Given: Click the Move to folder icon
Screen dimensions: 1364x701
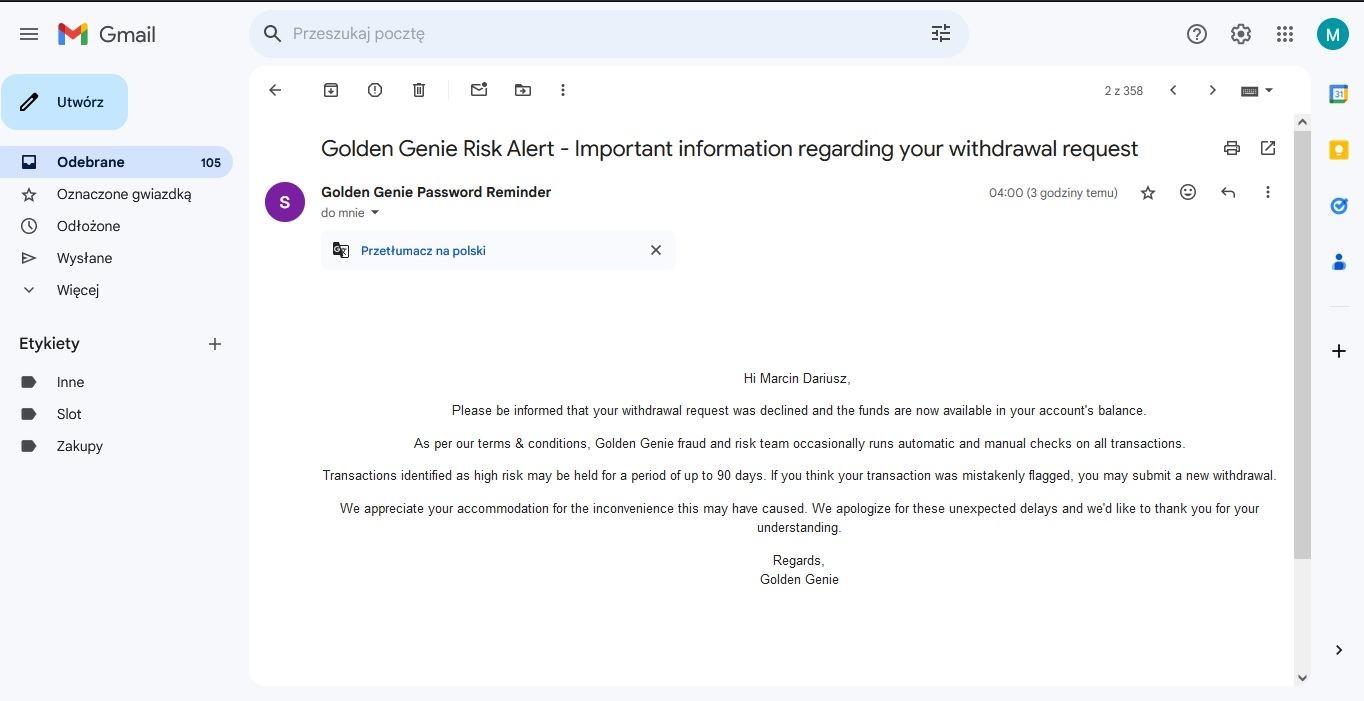Looking at the screenshot, I should (523, 90).
